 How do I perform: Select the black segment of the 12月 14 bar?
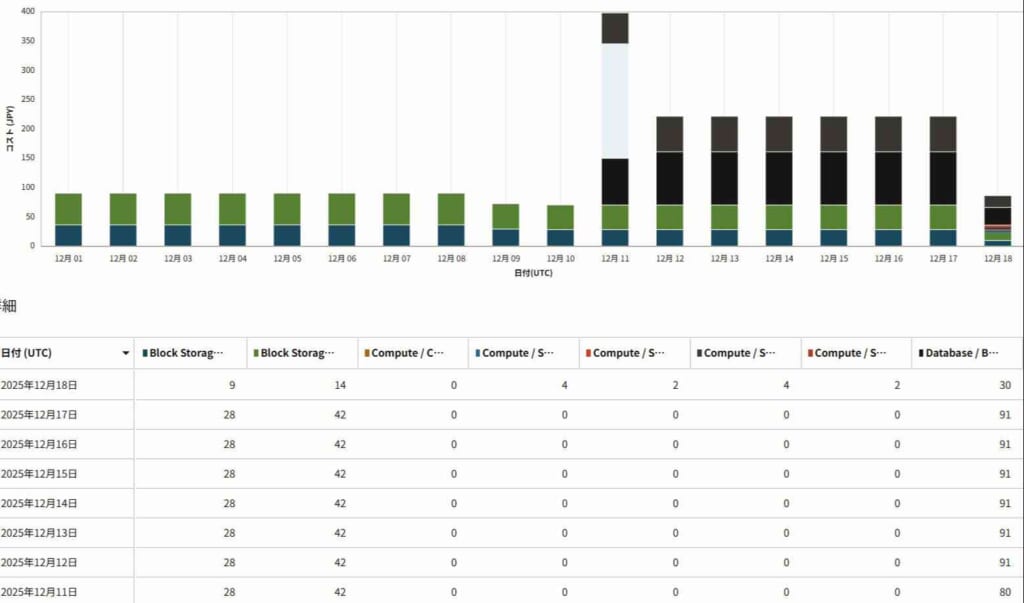pyautogui.click(x=779, y=178)
